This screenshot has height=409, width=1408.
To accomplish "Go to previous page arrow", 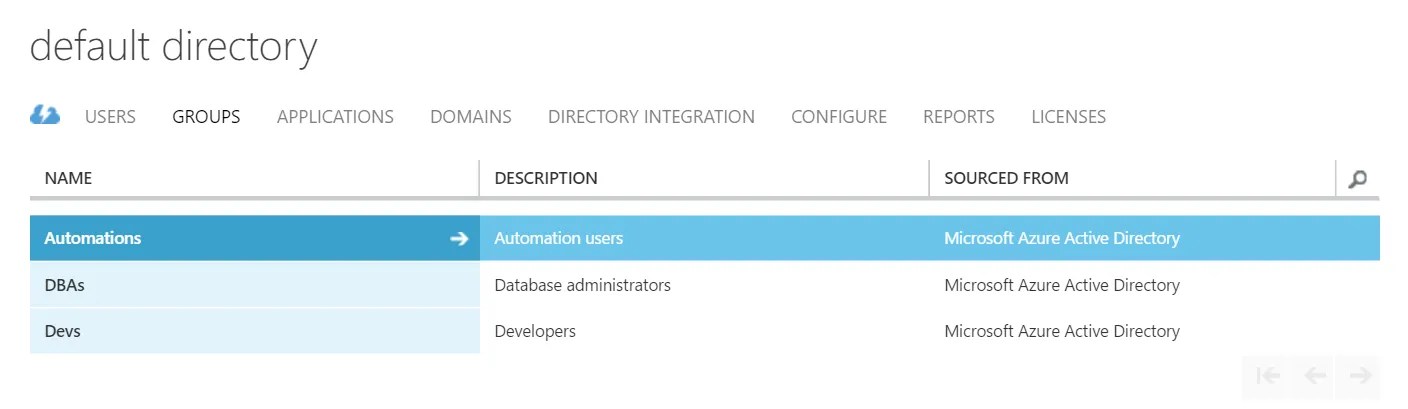I will click(x=1315, y=376).
